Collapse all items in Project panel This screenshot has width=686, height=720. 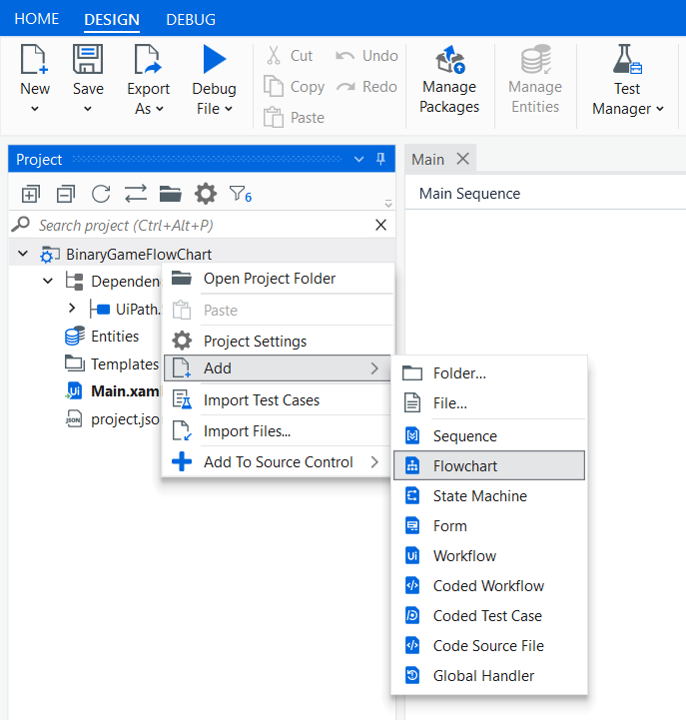[x=66, y=194]
